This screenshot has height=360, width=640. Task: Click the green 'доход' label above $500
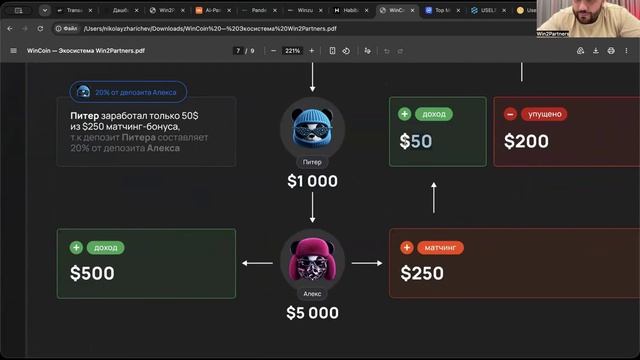point(105,247)
